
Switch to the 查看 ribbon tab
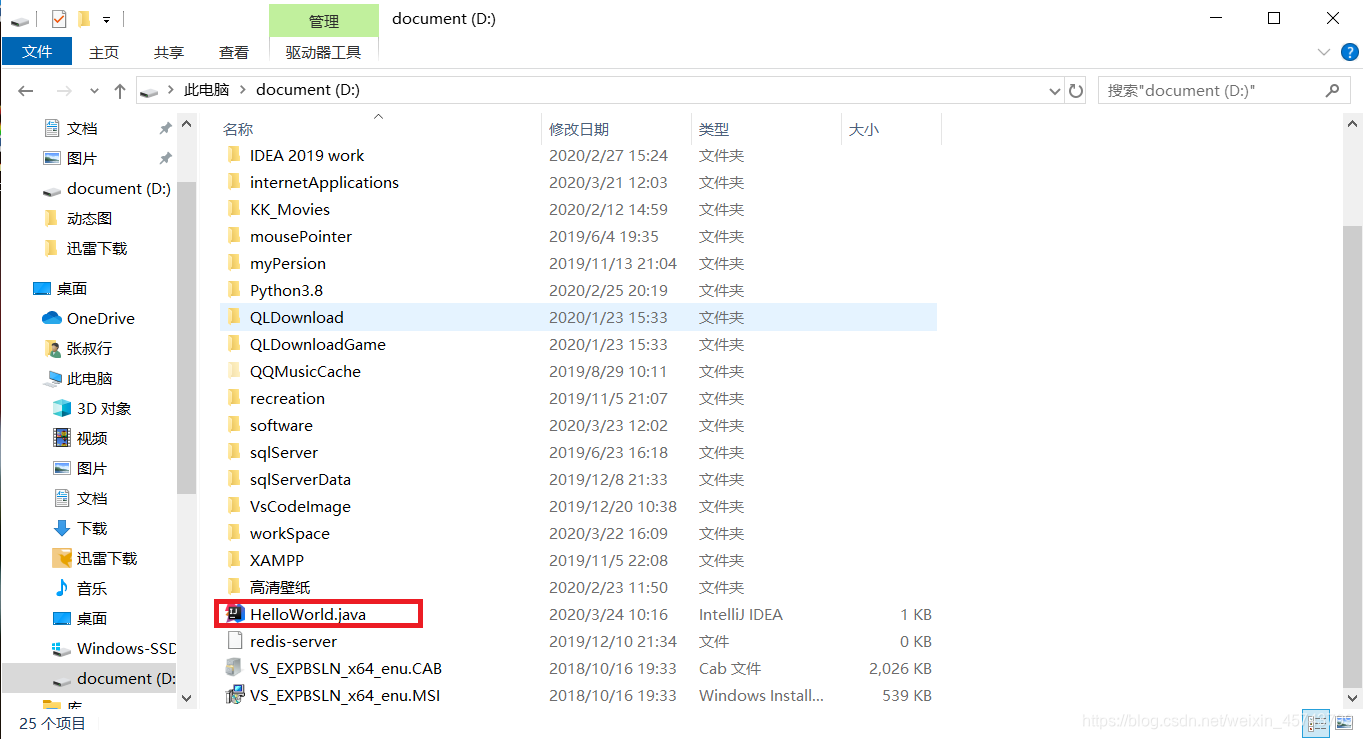(x=234, y=52)
